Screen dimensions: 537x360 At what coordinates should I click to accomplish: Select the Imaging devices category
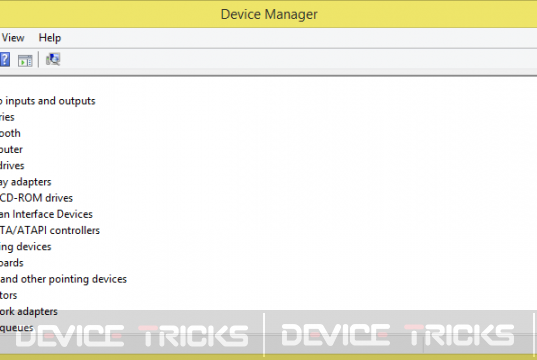coord(26,247)
